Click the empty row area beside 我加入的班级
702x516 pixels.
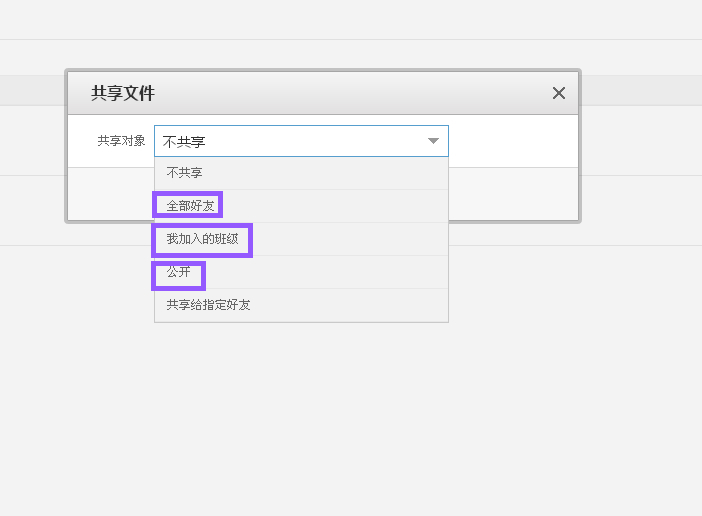(350, 239)
